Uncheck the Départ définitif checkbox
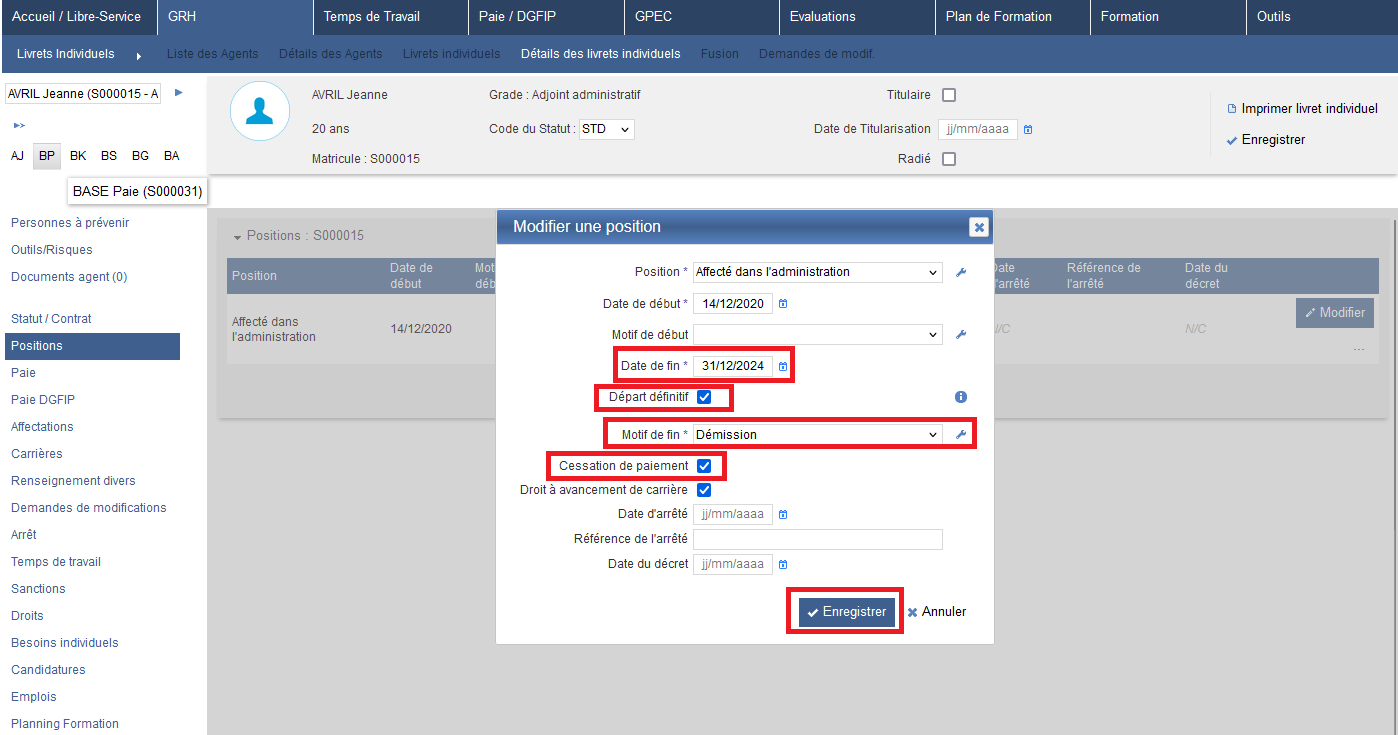The image size is (1398, 735). (x=704, y=397)
